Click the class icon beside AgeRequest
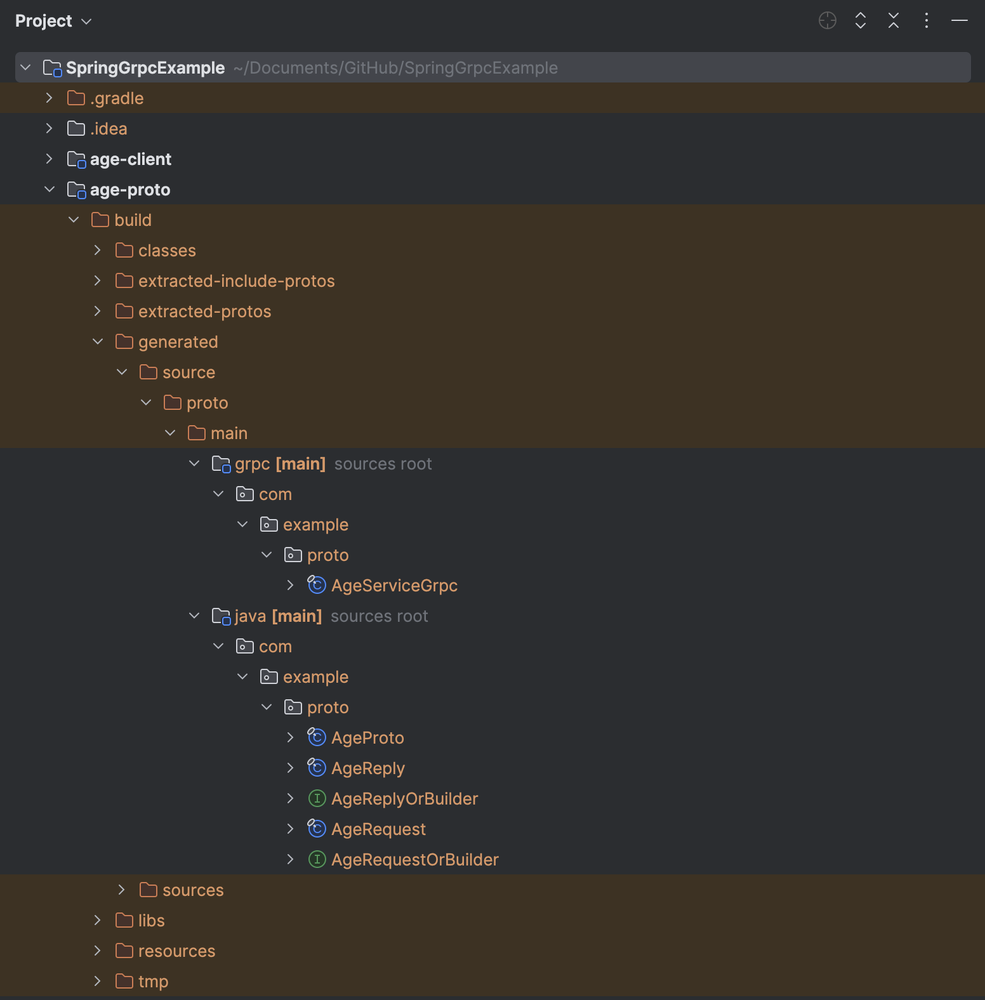985x1000 pixels. [315, 829]
